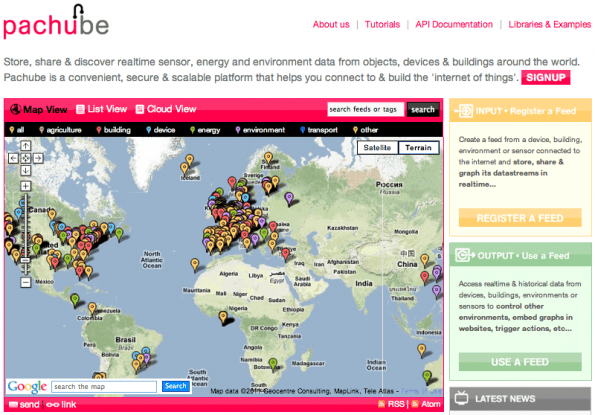Pan the map right arrow

coord(38,158)
